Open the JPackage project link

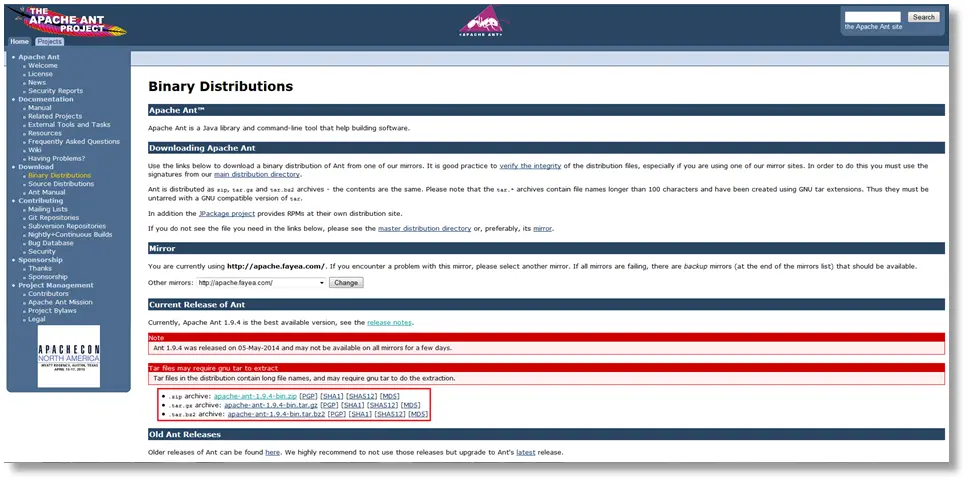coord(227,214)
